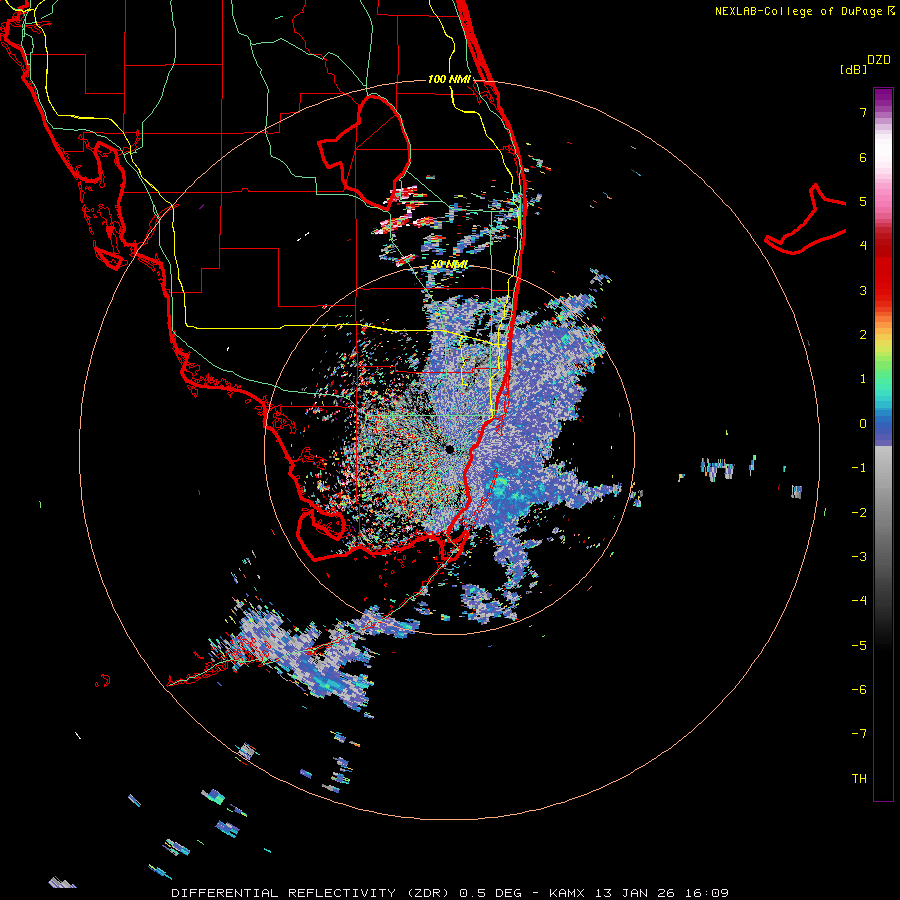Click the black radar site dot
The width and height of the screenshot is (900, 900).
[449, 449]
